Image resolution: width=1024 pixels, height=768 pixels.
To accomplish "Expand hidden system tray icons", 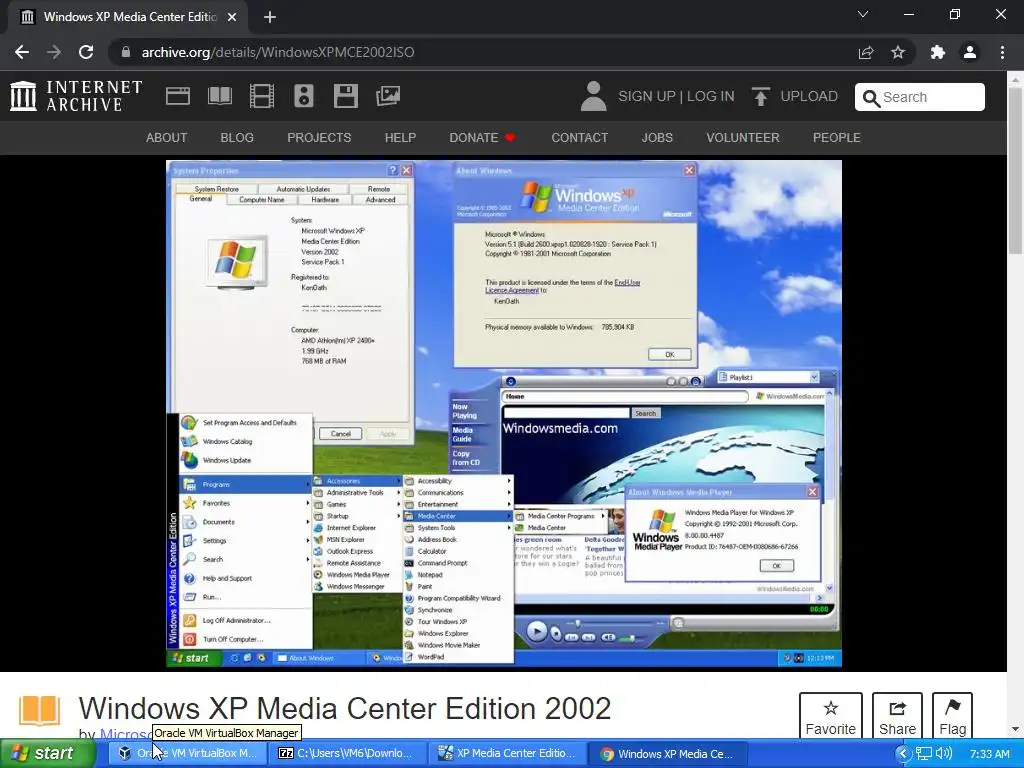I will 903,754.
